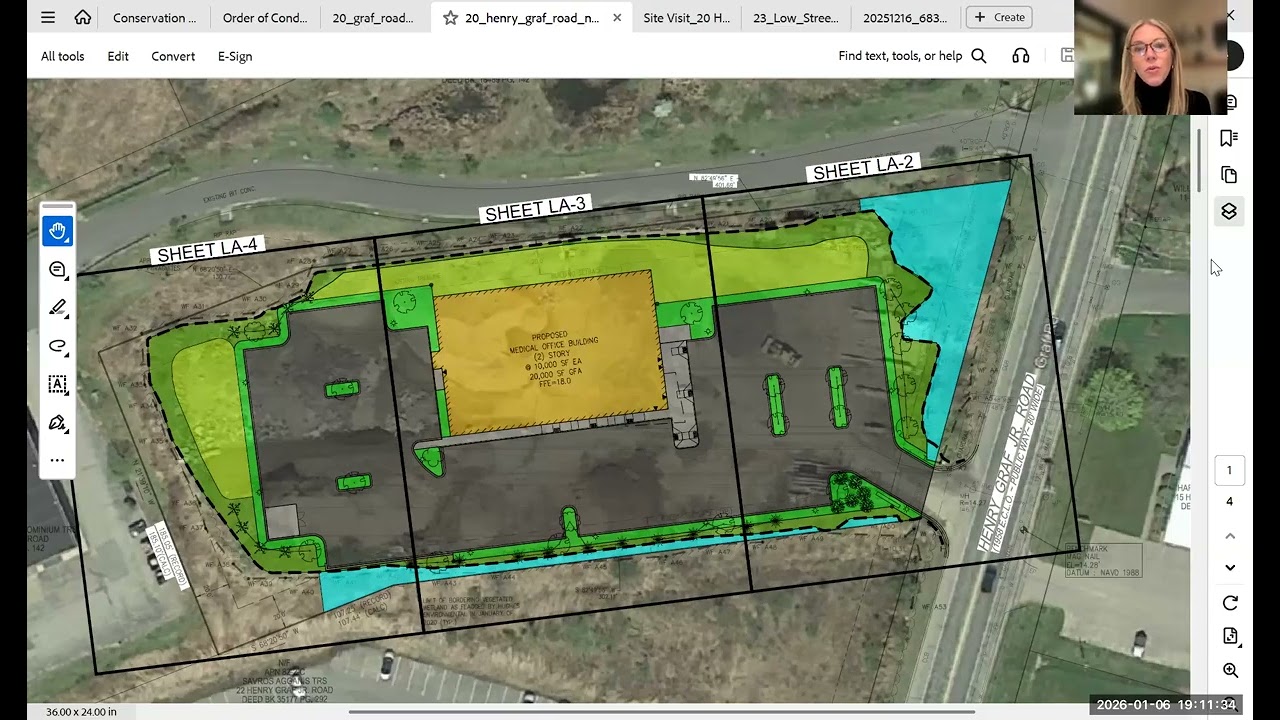Switch to 20_graf_road... tab

373,17
